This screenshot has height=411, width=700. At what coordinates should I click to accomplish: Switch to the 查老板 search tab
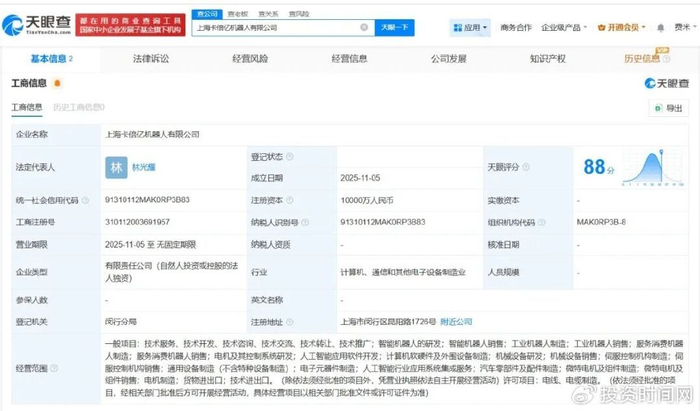tap(238, 14)
